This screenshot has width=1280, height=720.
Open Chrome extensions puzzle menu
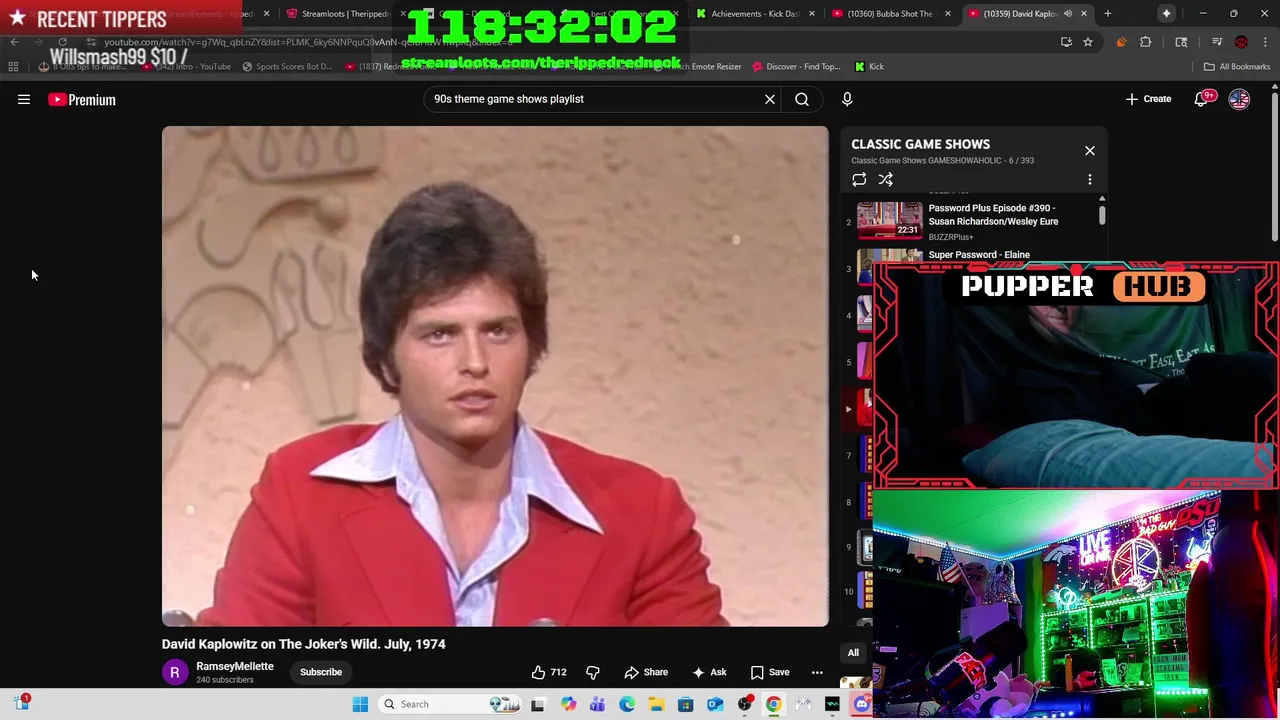pos(1146,42)
